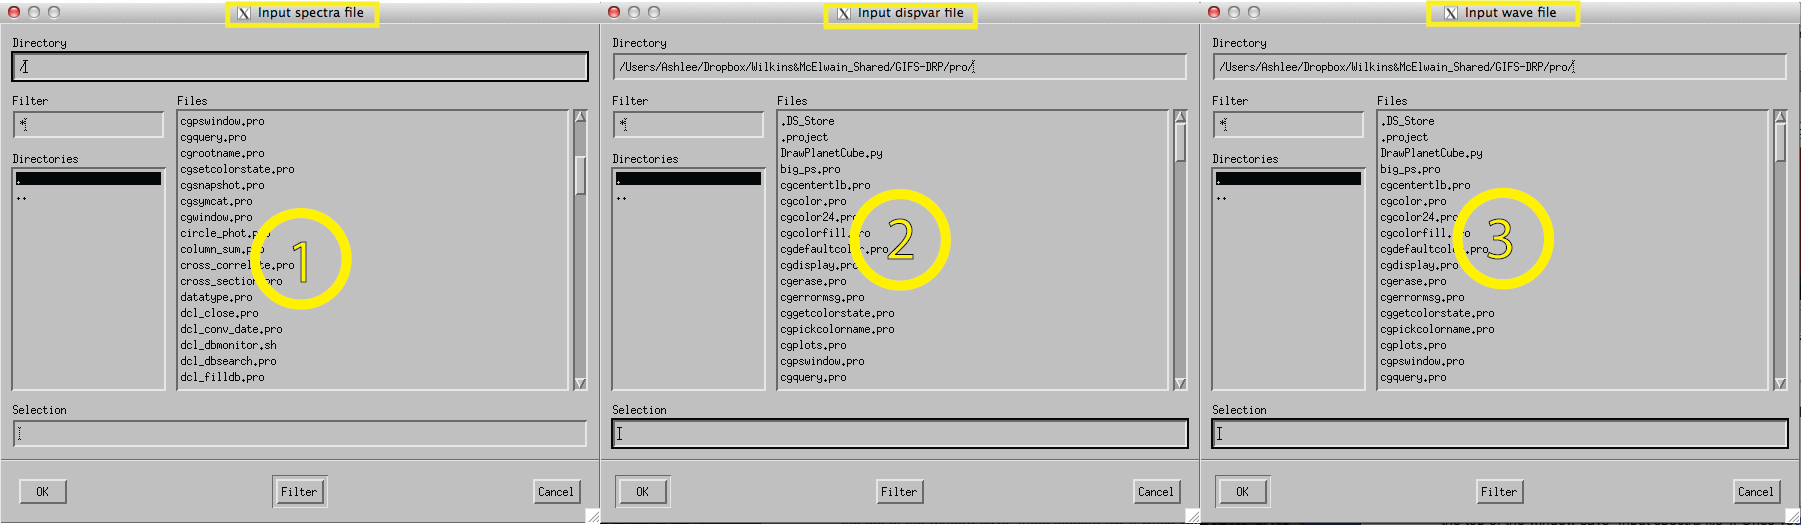
Task: Click the X11 icon beside Input dispvar file title
Action: pos(844,13)
